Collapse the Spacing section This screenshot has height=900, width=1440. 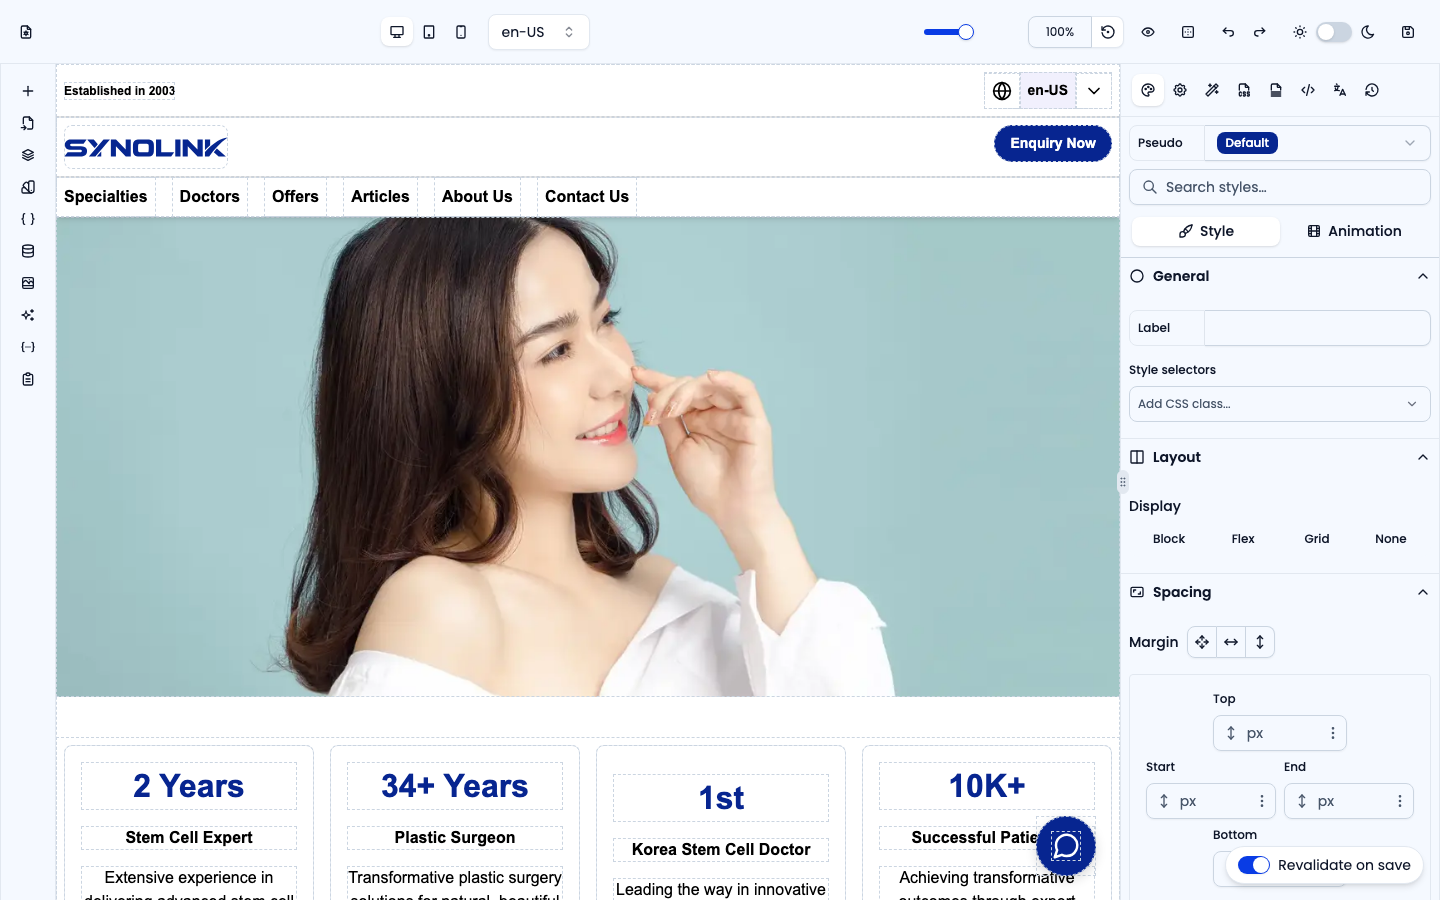pyautogui.click(x=1423, y=592)
